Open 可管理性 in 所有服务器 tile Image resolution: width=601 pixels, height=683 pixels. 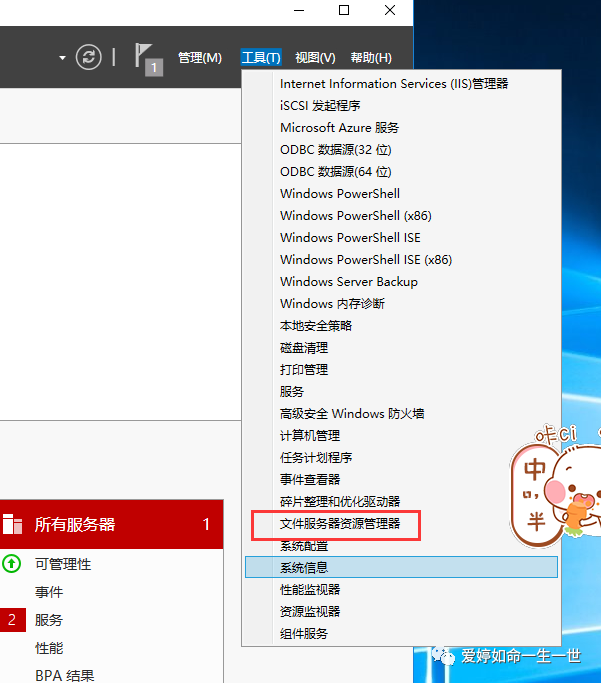click(x=63, y=564)
